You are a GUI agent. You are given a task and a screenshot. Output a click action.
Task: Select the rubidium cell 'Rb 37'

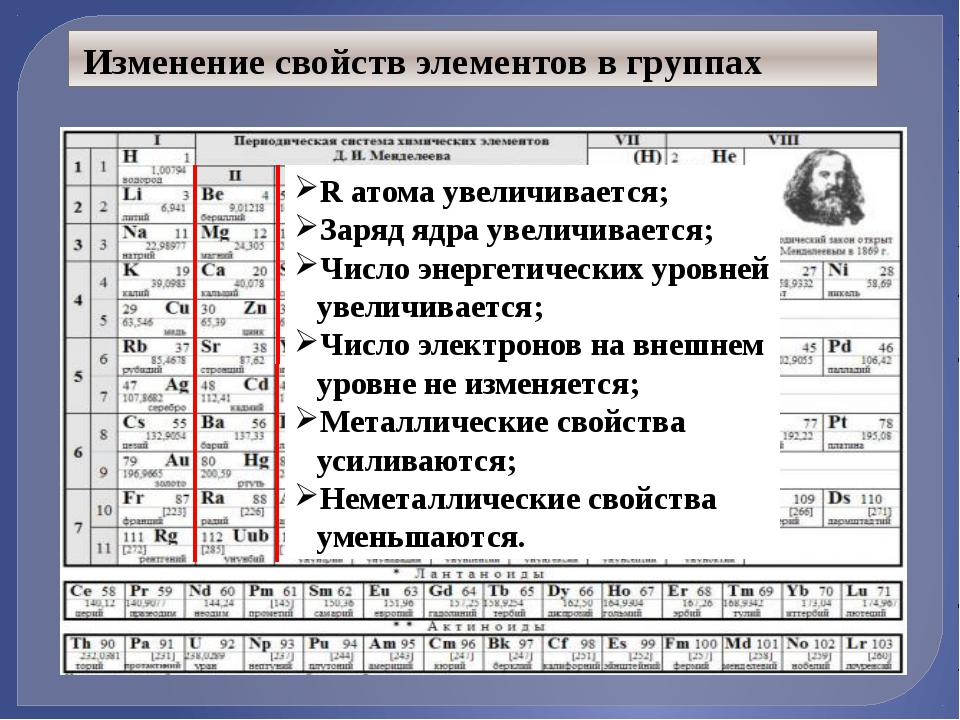point(157,356)
